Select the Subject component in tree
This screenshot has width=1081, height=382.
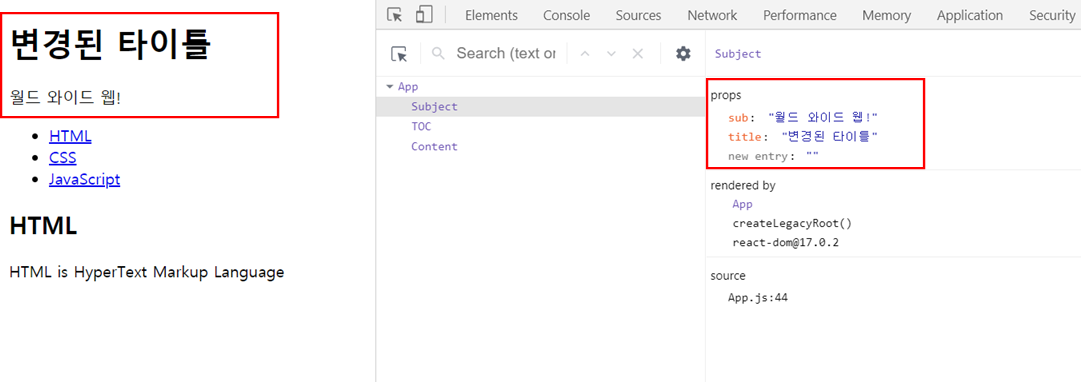[434, 107]
